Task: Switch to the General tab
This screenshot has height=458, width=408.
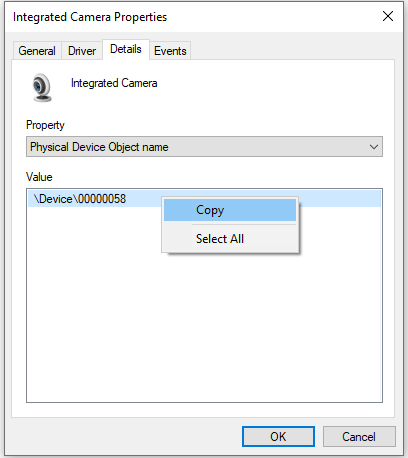Action: pyautogui.click(x=37, y=51)
